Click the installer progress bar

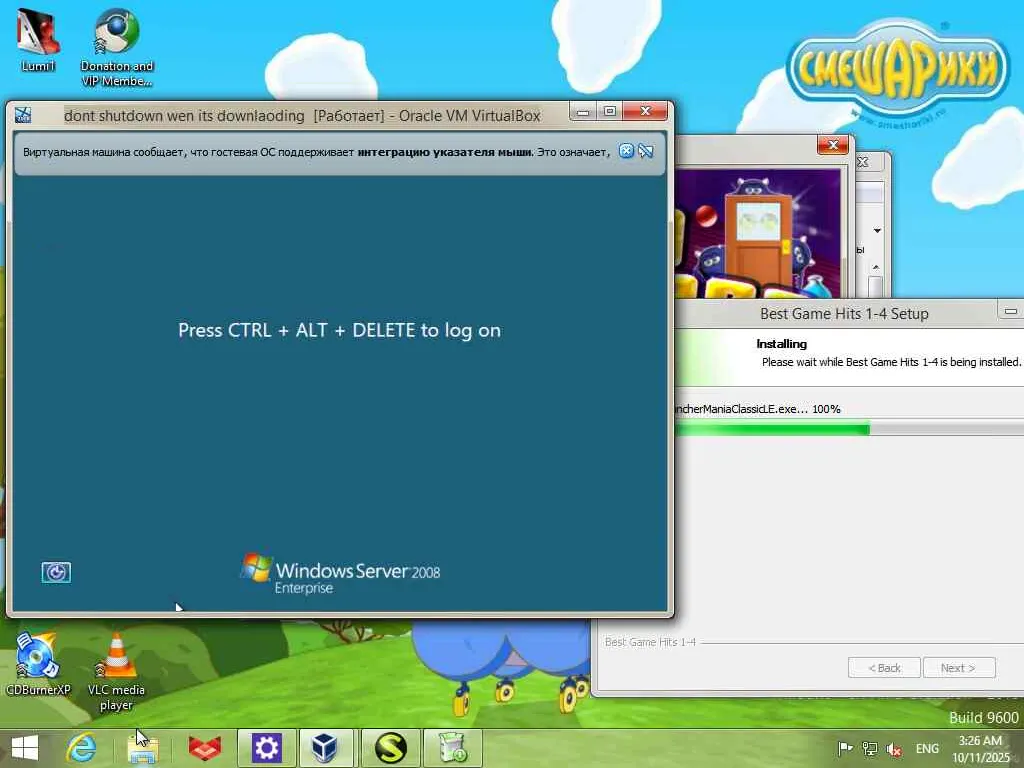849,429
